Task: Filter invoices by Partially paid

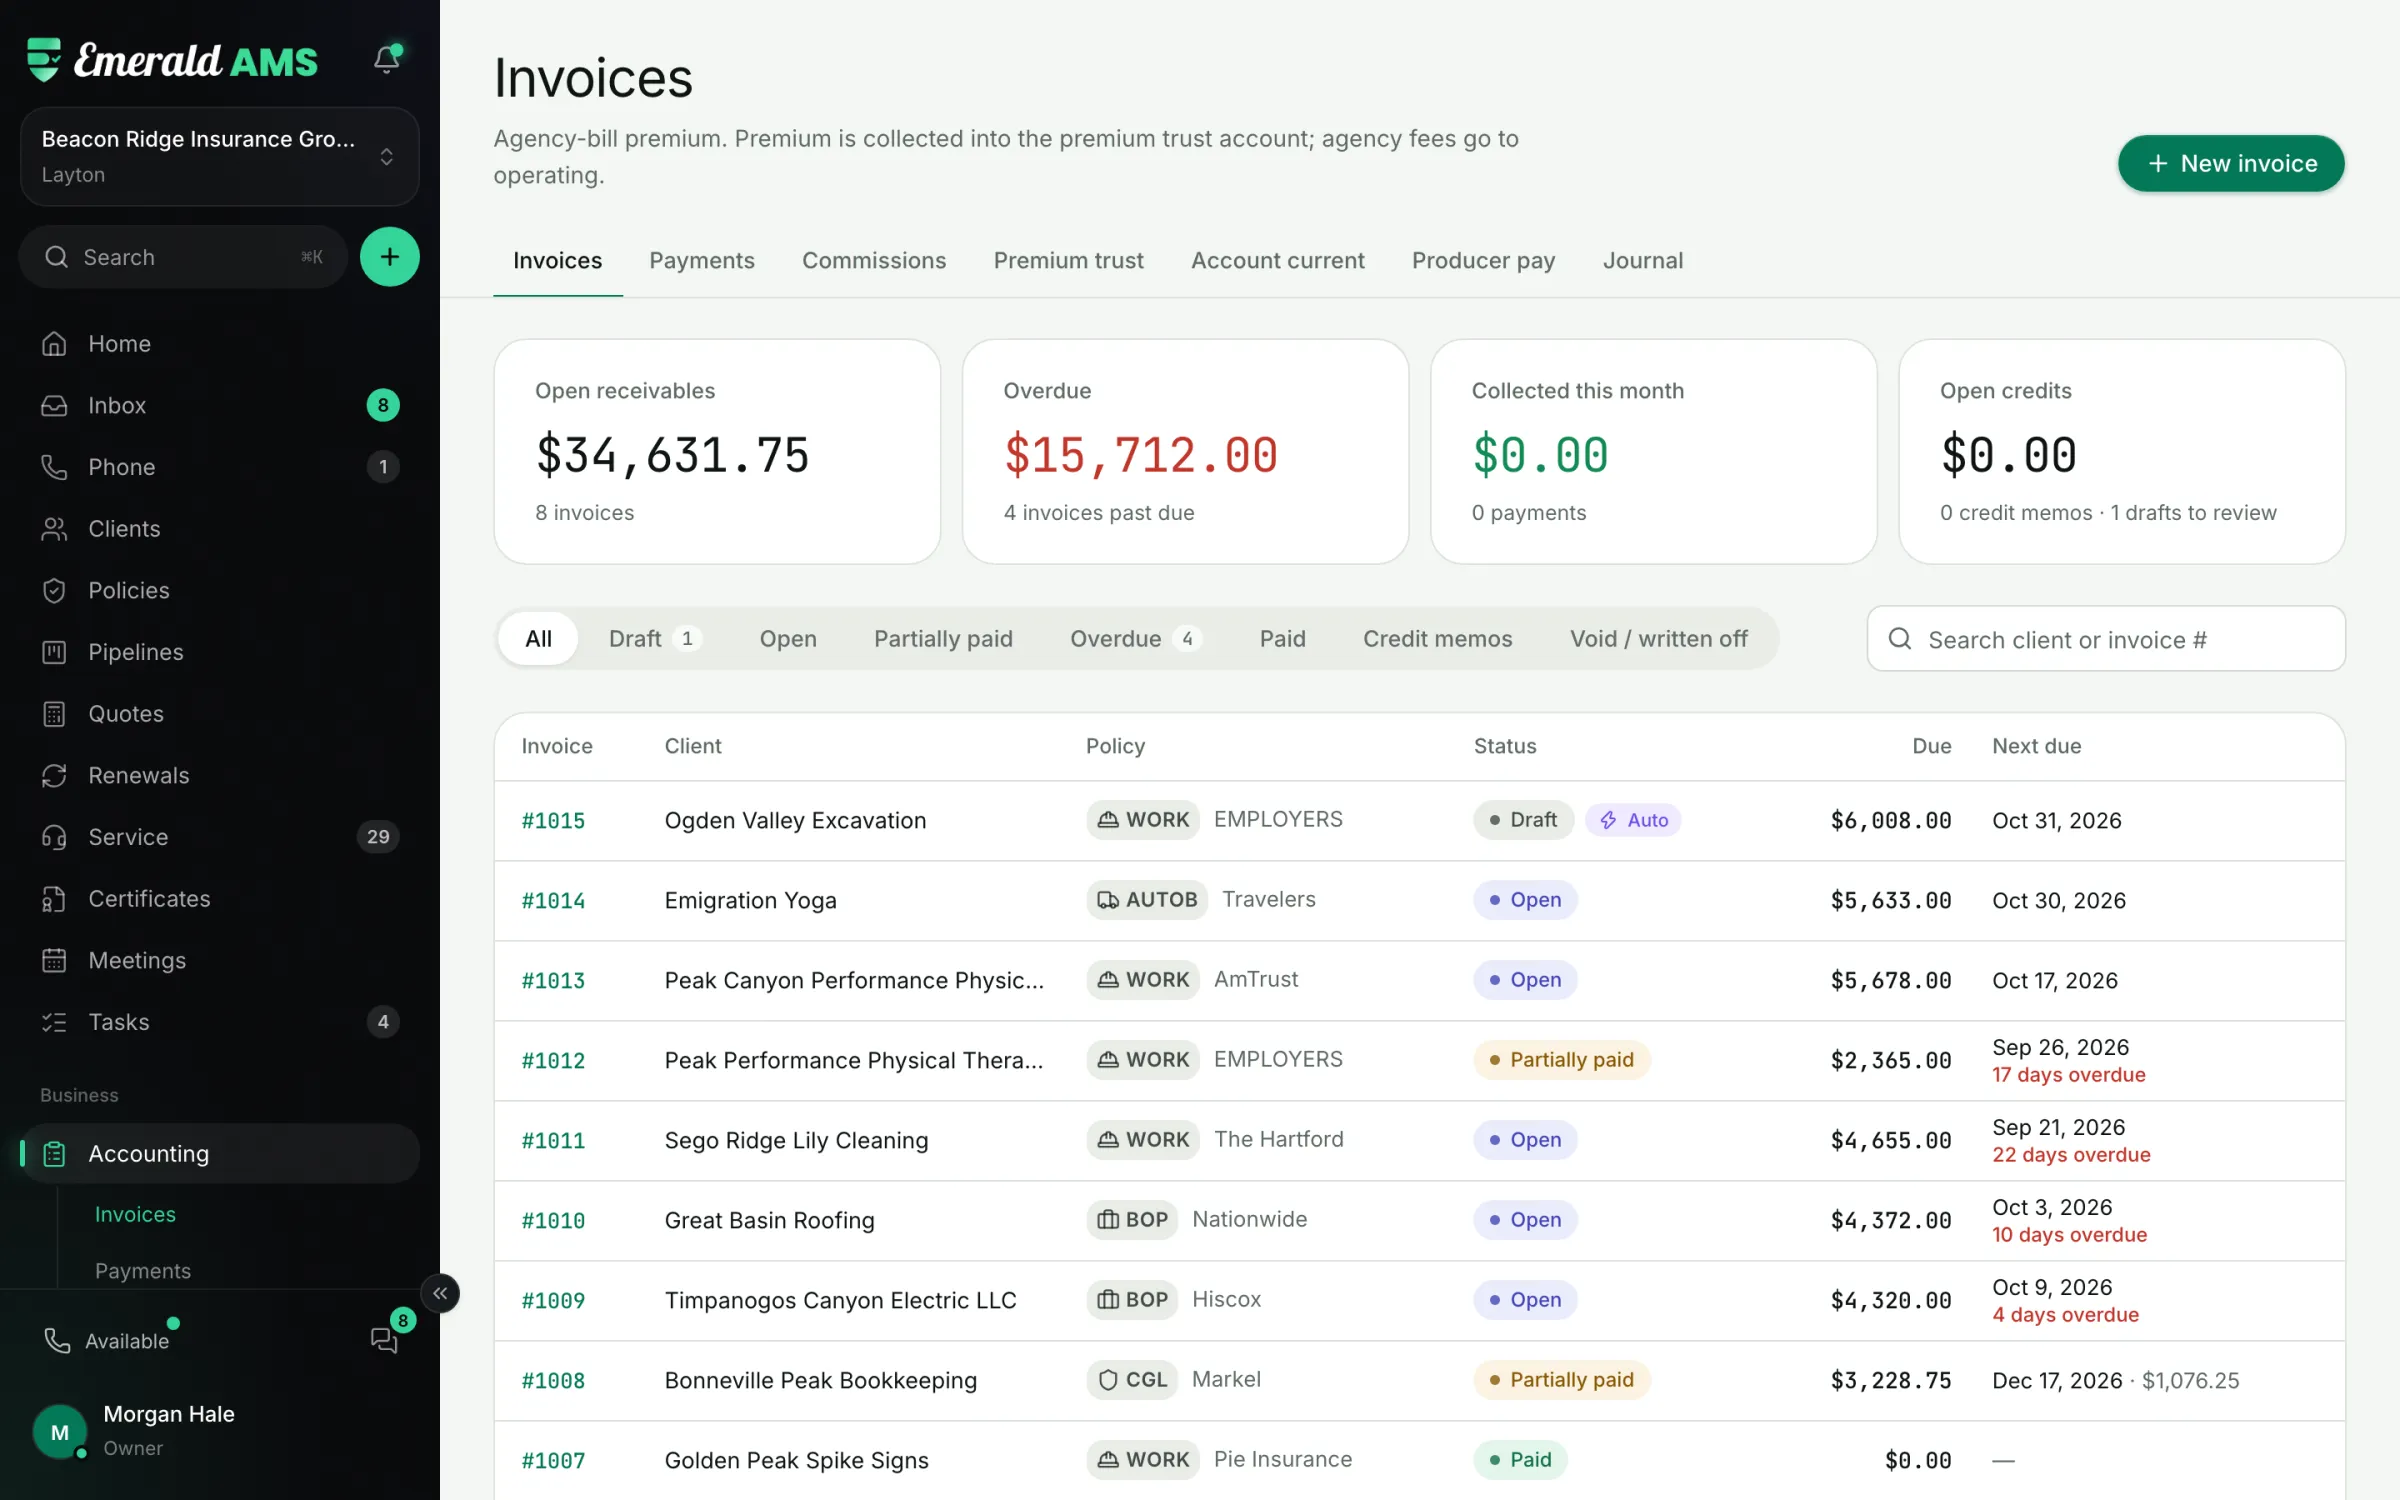Action: click(x=943, y=638)
